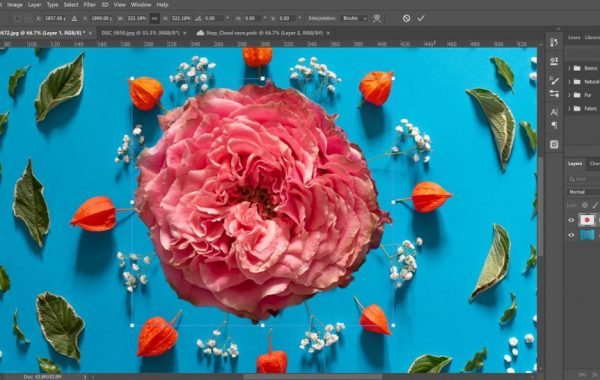
Task: Click the height percentage field
Action: pyautogui.click(x=181, y=18)
